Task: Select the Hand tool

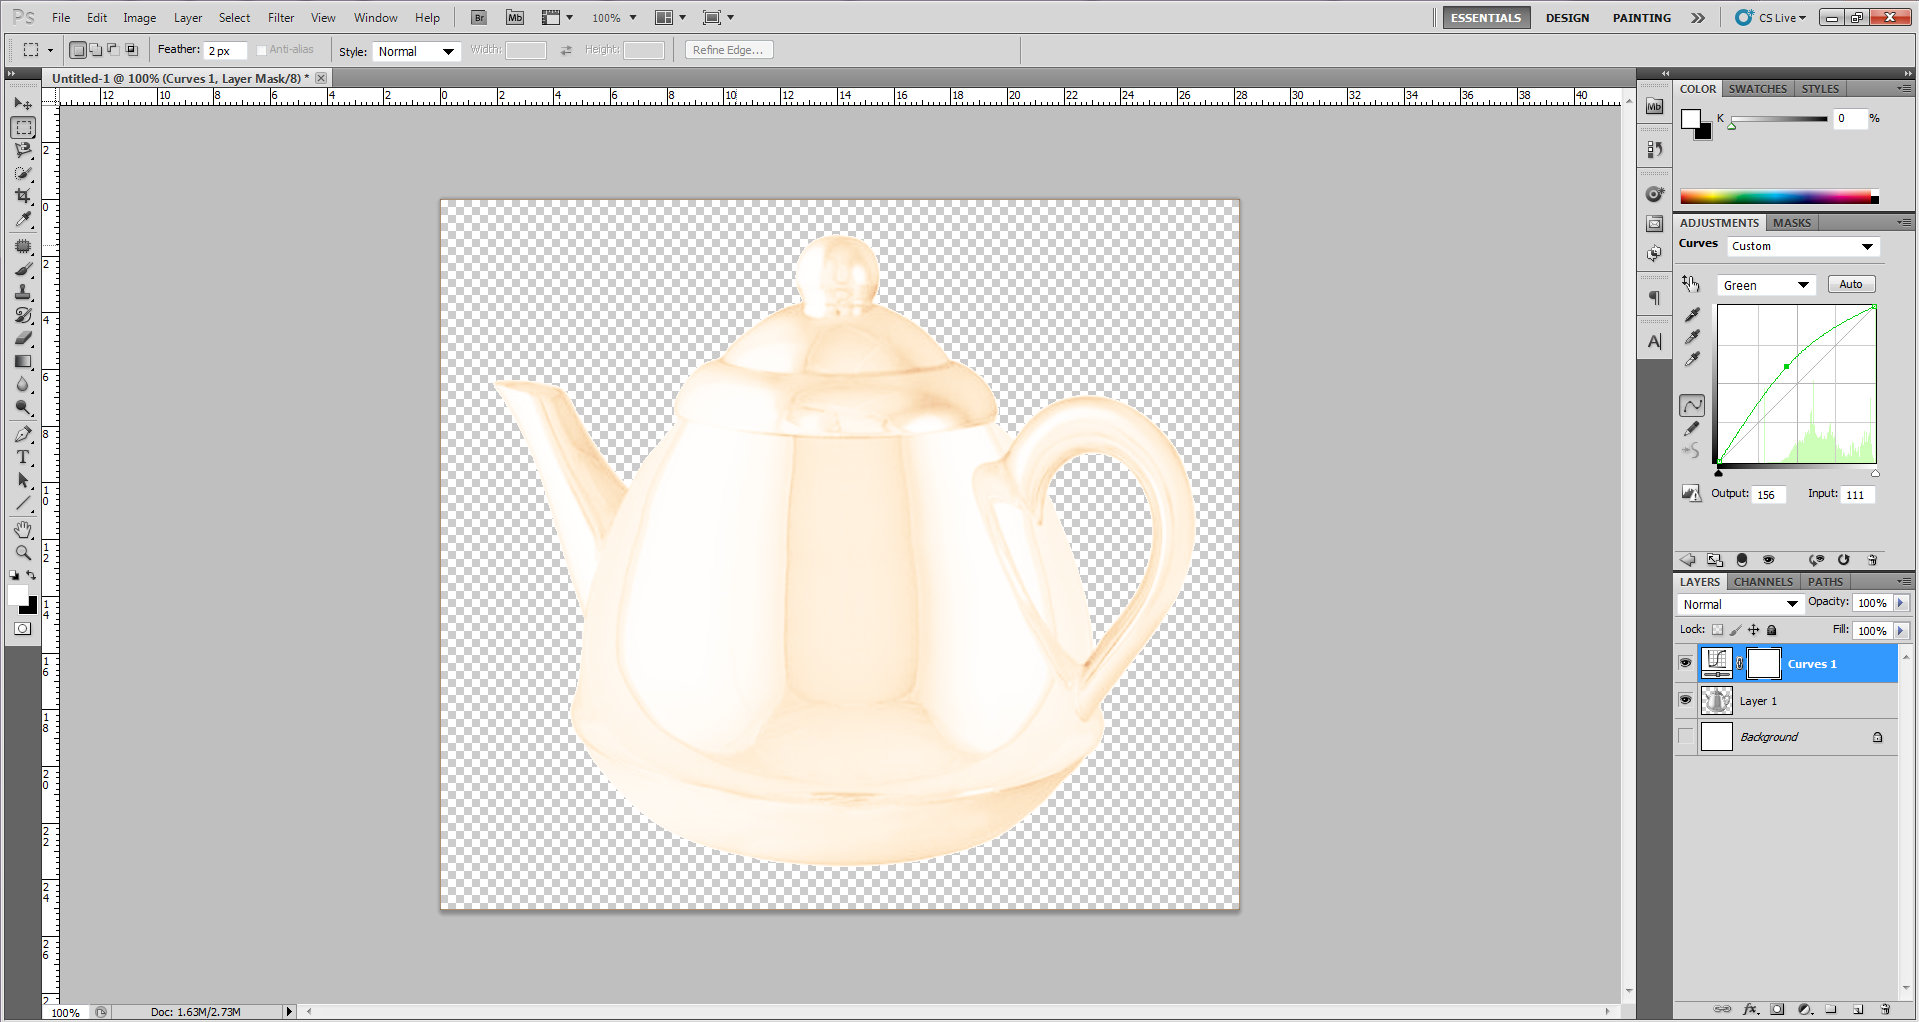Action: click(x=23, y=529)
